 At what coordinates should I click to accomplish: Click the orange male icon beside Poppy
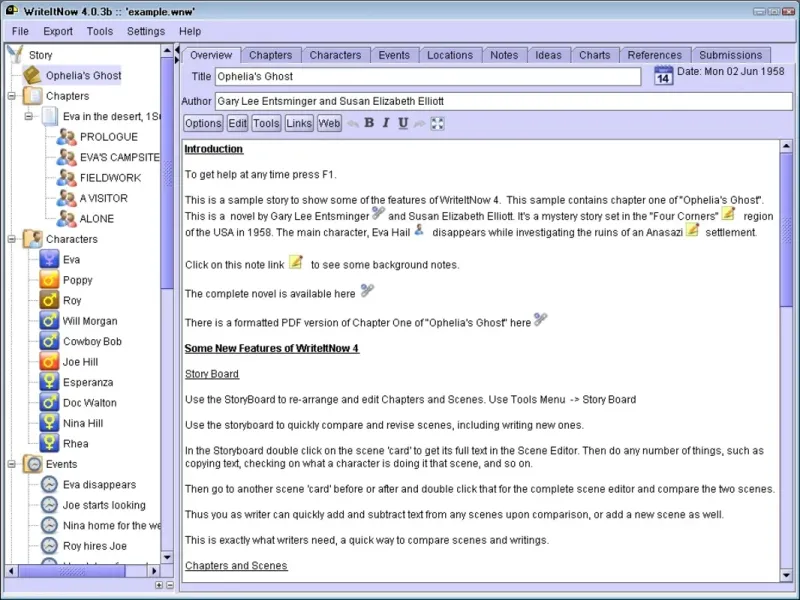tap(49, 280)
